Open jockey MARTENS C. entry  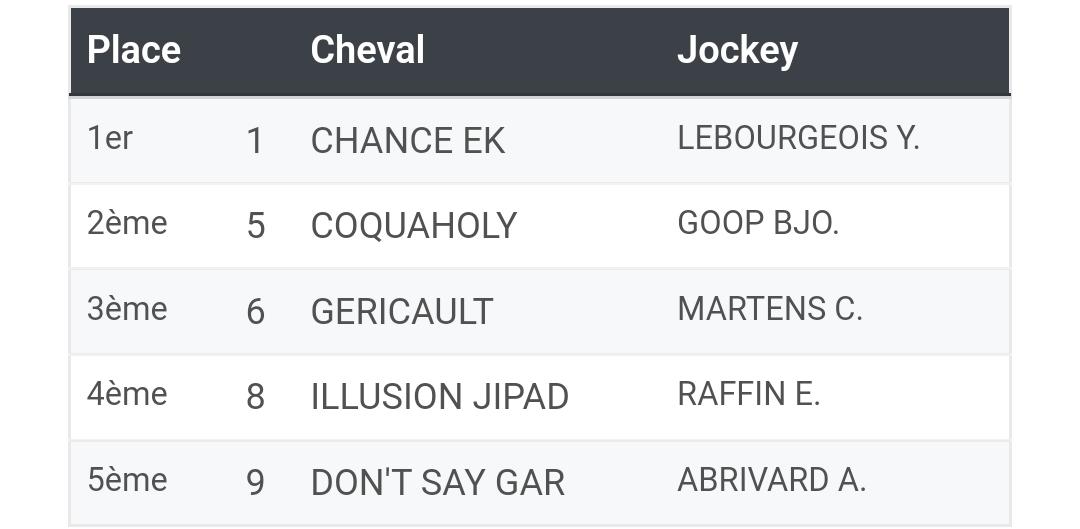769,309
